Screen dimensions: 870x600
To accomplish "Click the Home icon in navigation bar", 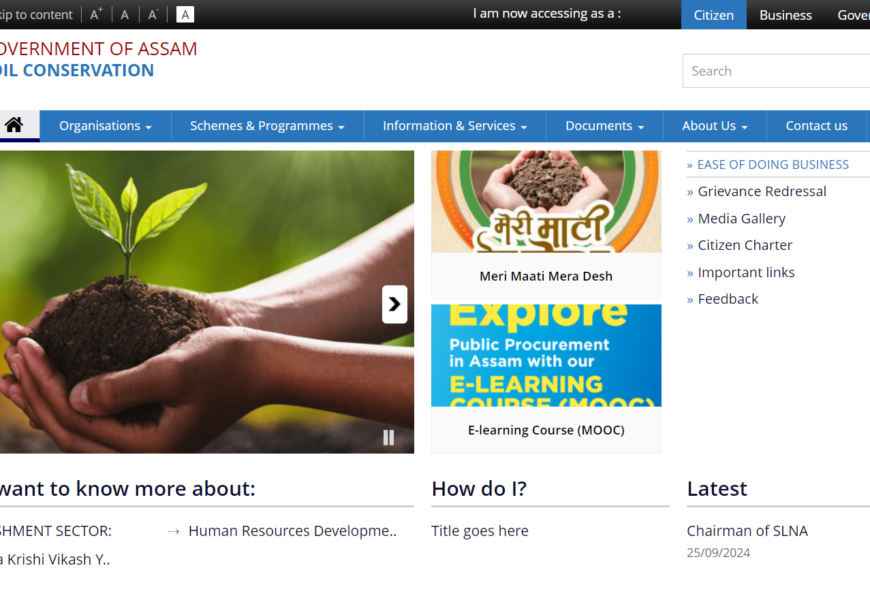I will [14, 126].
